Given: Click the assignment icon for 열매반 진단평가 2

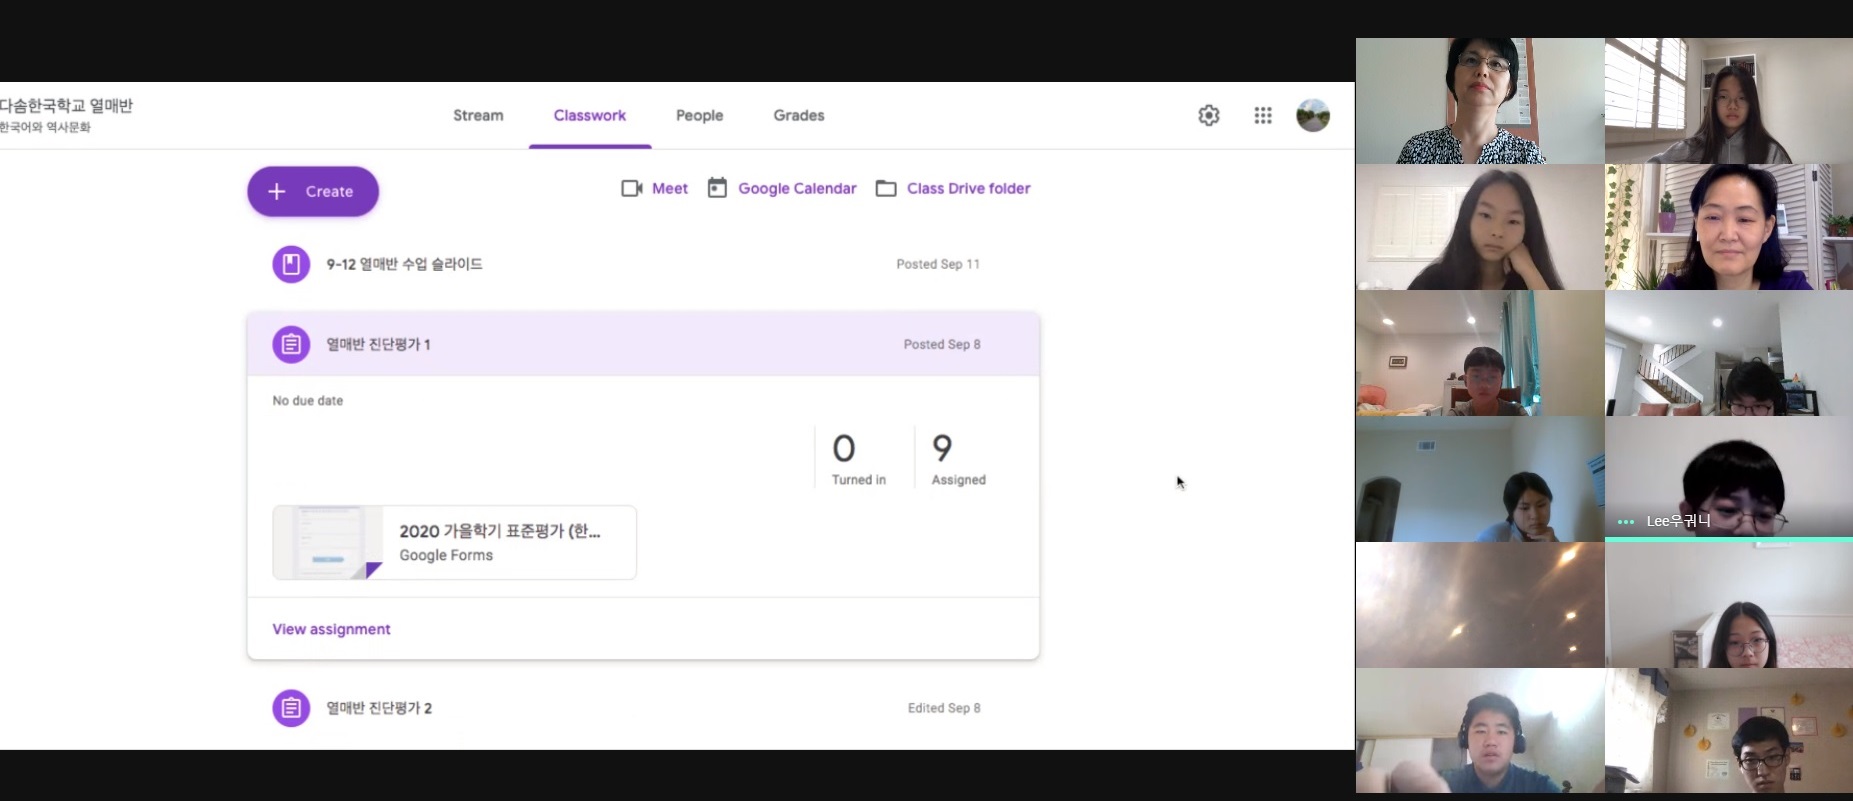Looking at the screenshot, I should (291, 708).
